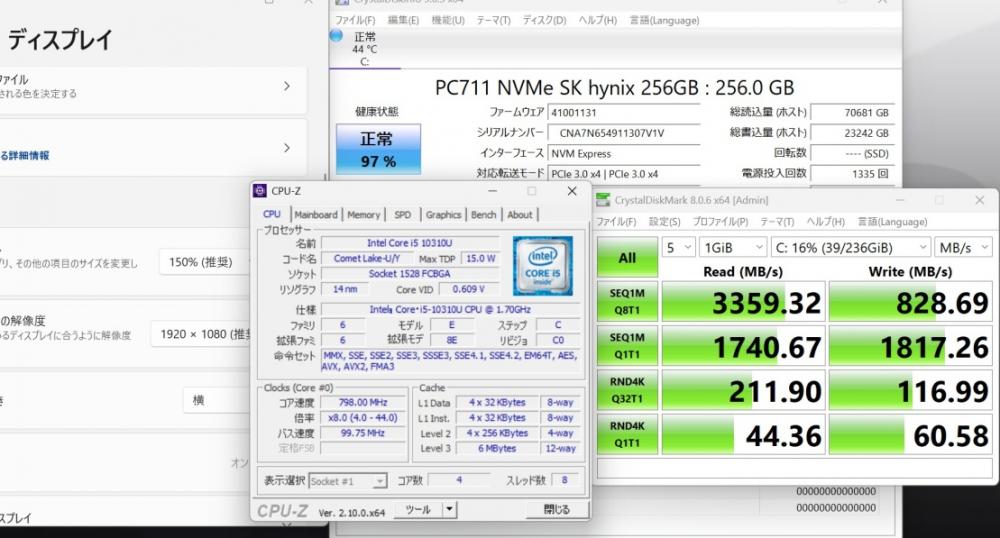Click RND4K Q1T1 write result 60.58

tap(911, 435)
